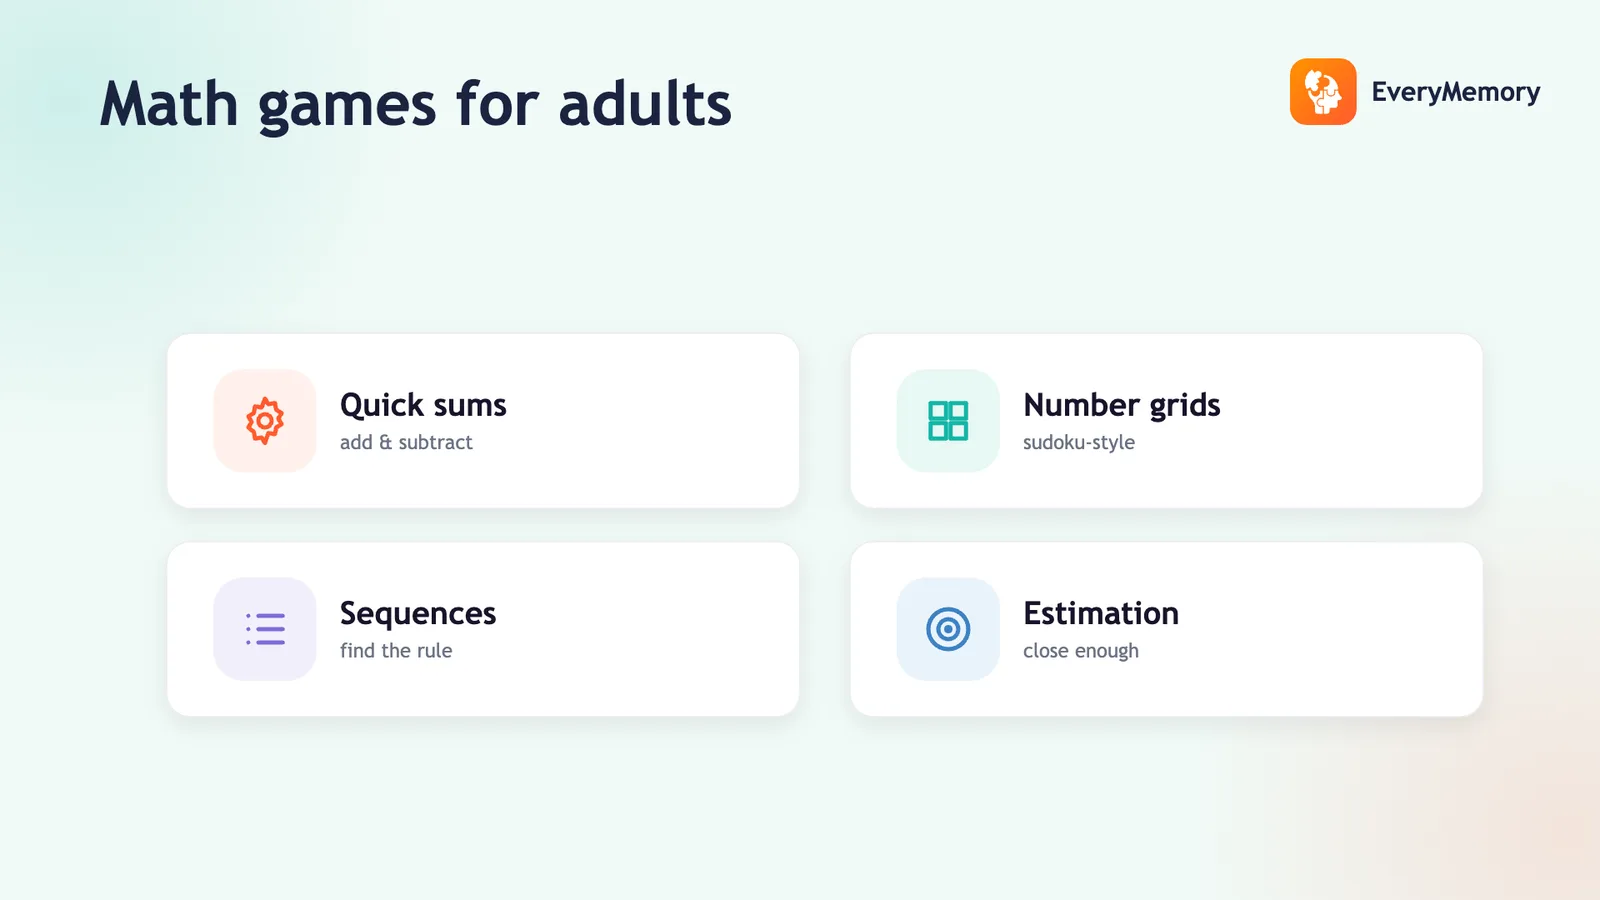Open the Quick sums card title
Screen dimensions: 1600x900
(423, 405)
